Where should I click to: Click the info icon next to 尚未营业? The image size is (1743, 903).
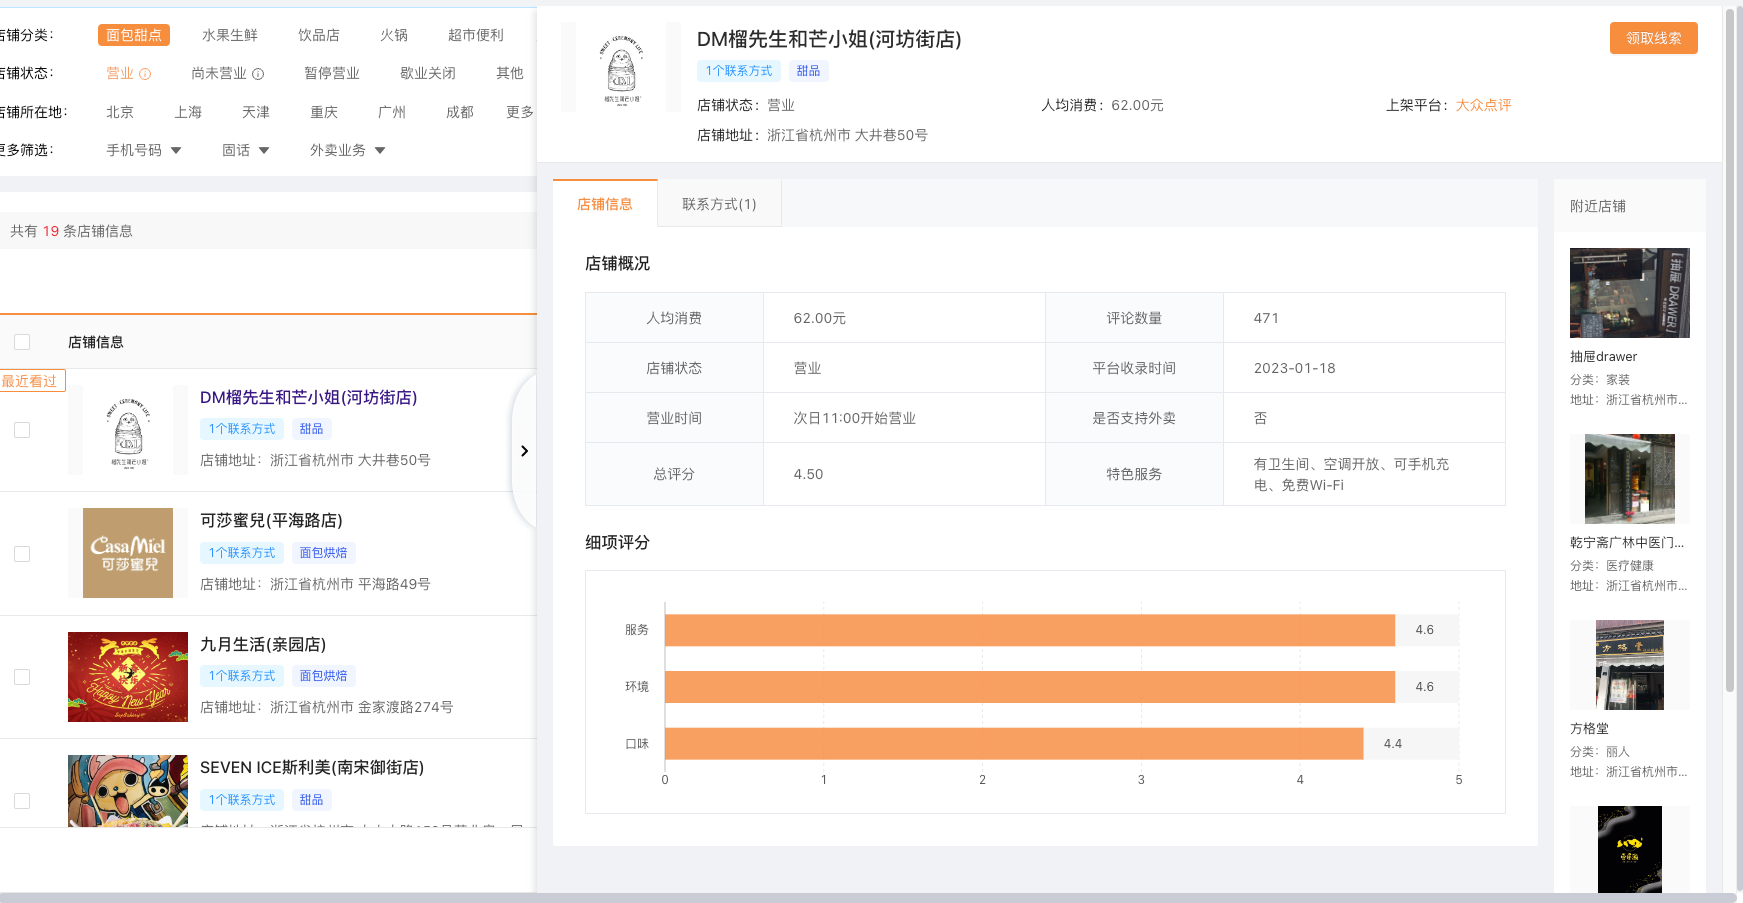[x=258, y=74]
